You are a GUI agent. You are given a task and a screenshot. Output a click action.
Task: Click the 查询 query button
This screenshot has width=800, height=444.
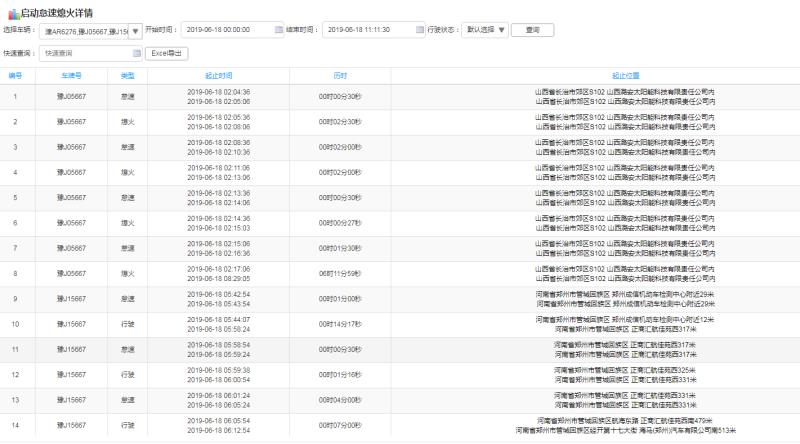coord(532,30)
